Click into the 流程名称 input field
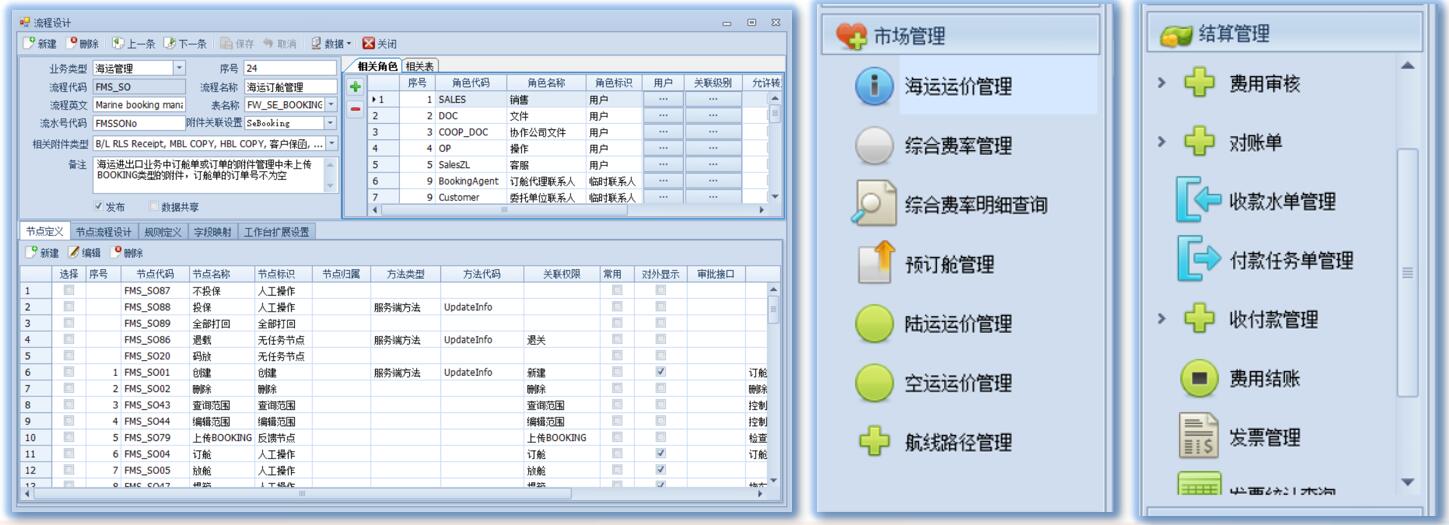Image resolution: width=1449 pixels, height=525 pixels. pyautogui.click(x=290, y=87)
